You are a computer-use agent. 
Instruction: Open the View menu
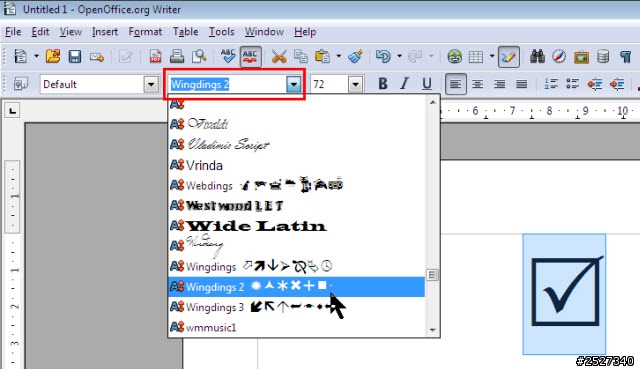[x=71, y=32]
